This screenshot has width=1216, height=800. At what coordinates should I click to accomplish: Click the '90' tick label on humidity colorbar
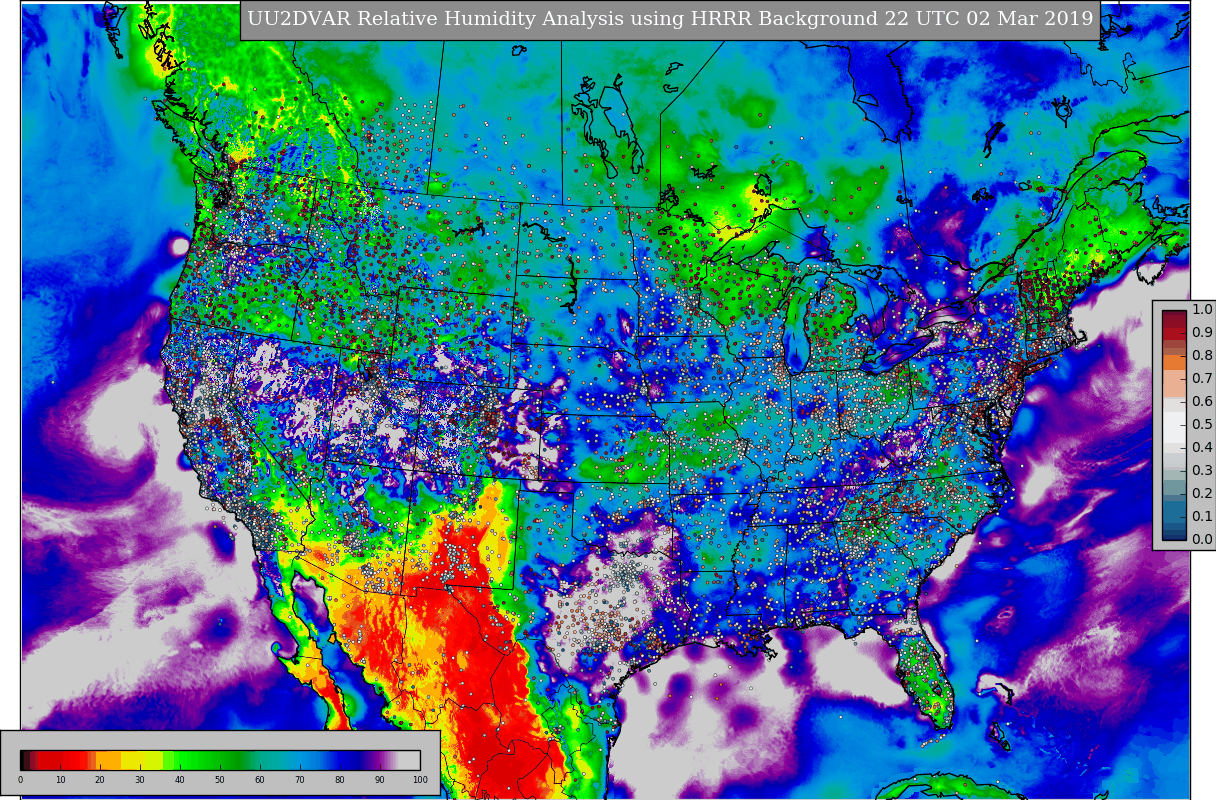click(380, 780)
